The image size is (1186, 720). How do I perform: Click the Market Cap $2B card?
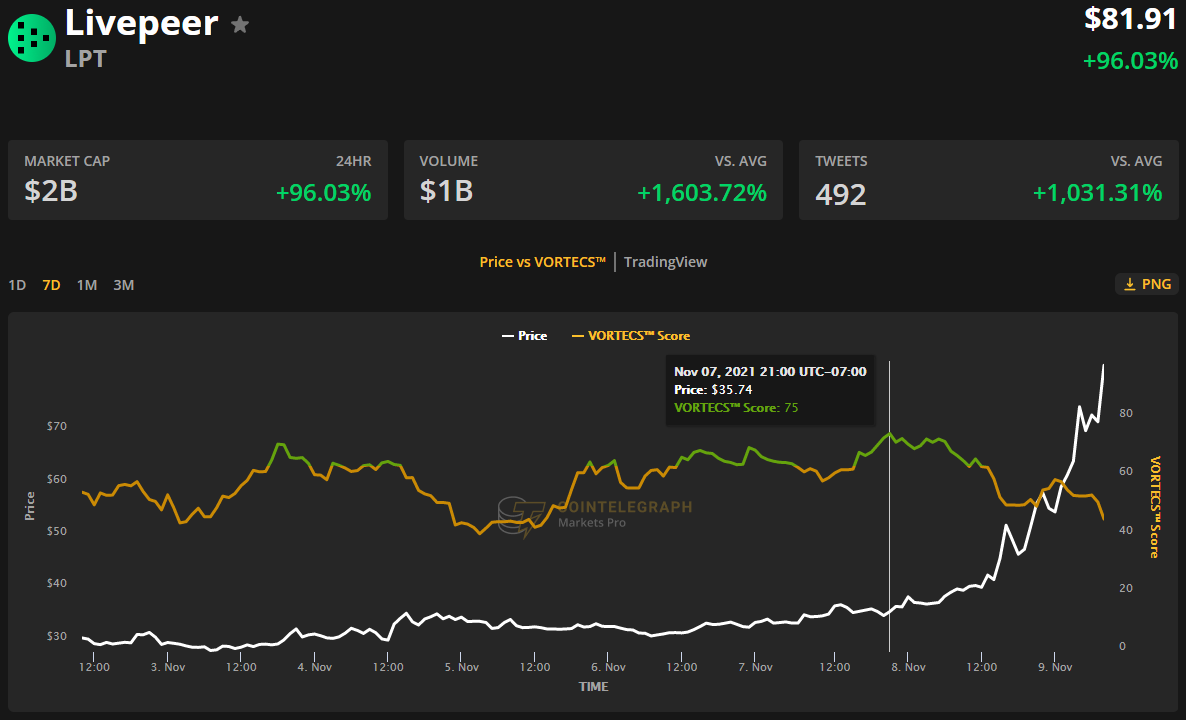[x=198, y=180]
